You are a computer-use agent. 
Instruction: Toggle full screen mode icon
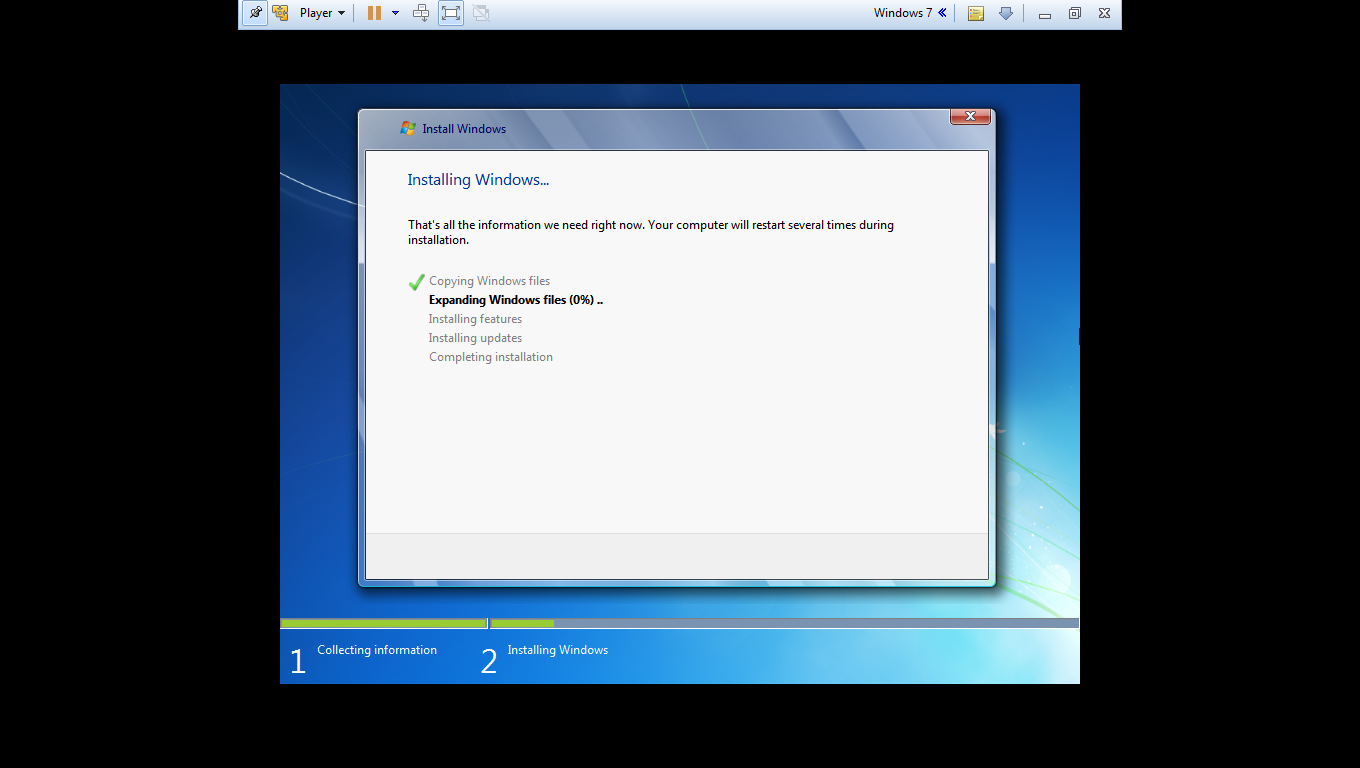click(x=451, y=13)
